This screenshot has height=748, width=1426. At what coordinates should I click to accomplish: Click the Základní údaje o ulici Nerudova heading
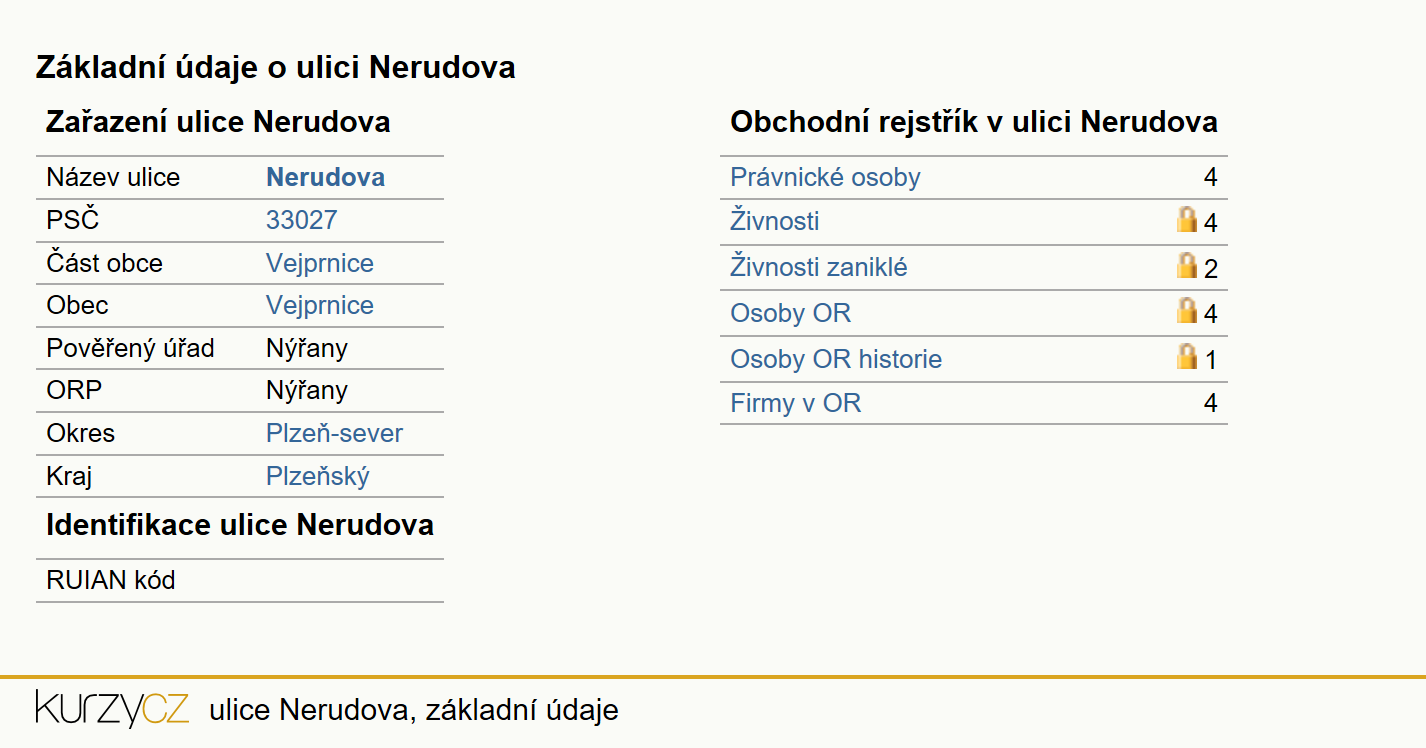click(276, 67)
